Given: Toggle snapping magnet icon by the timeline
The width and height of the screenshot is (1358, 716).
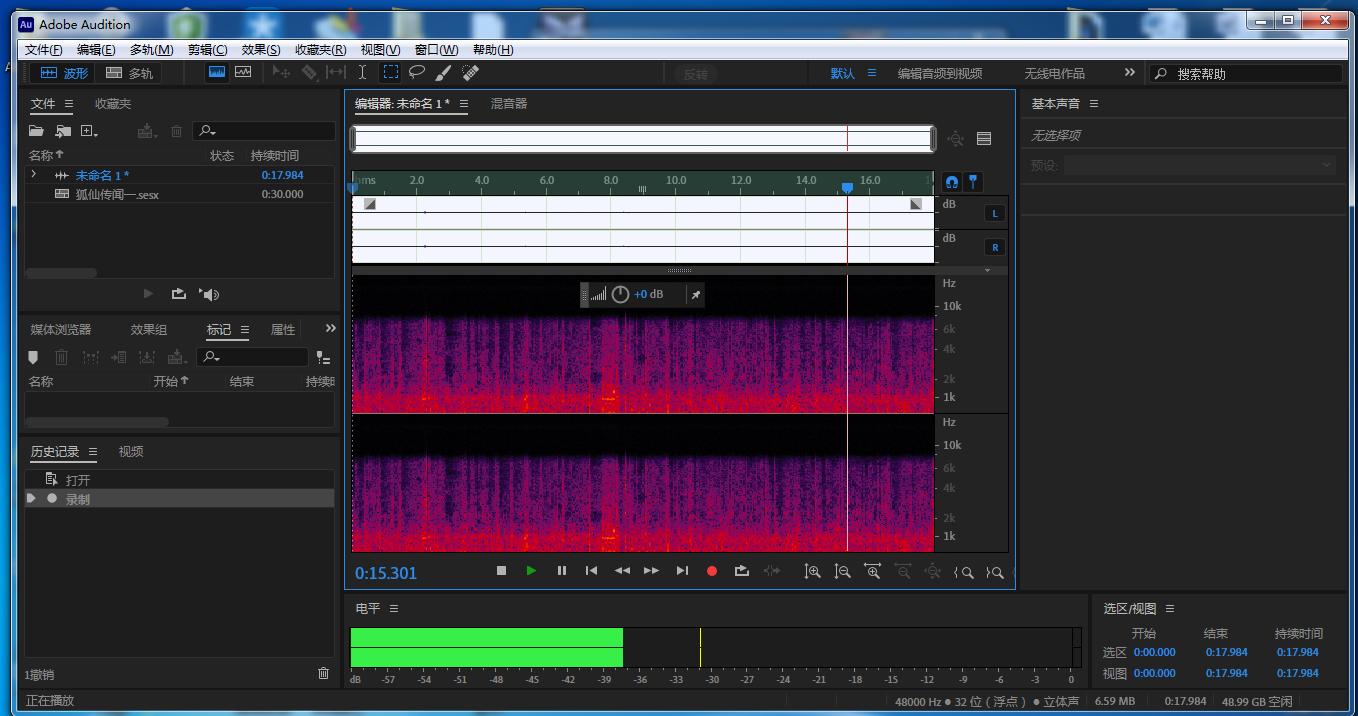Looking at the screenshot, I should [951, 182].
